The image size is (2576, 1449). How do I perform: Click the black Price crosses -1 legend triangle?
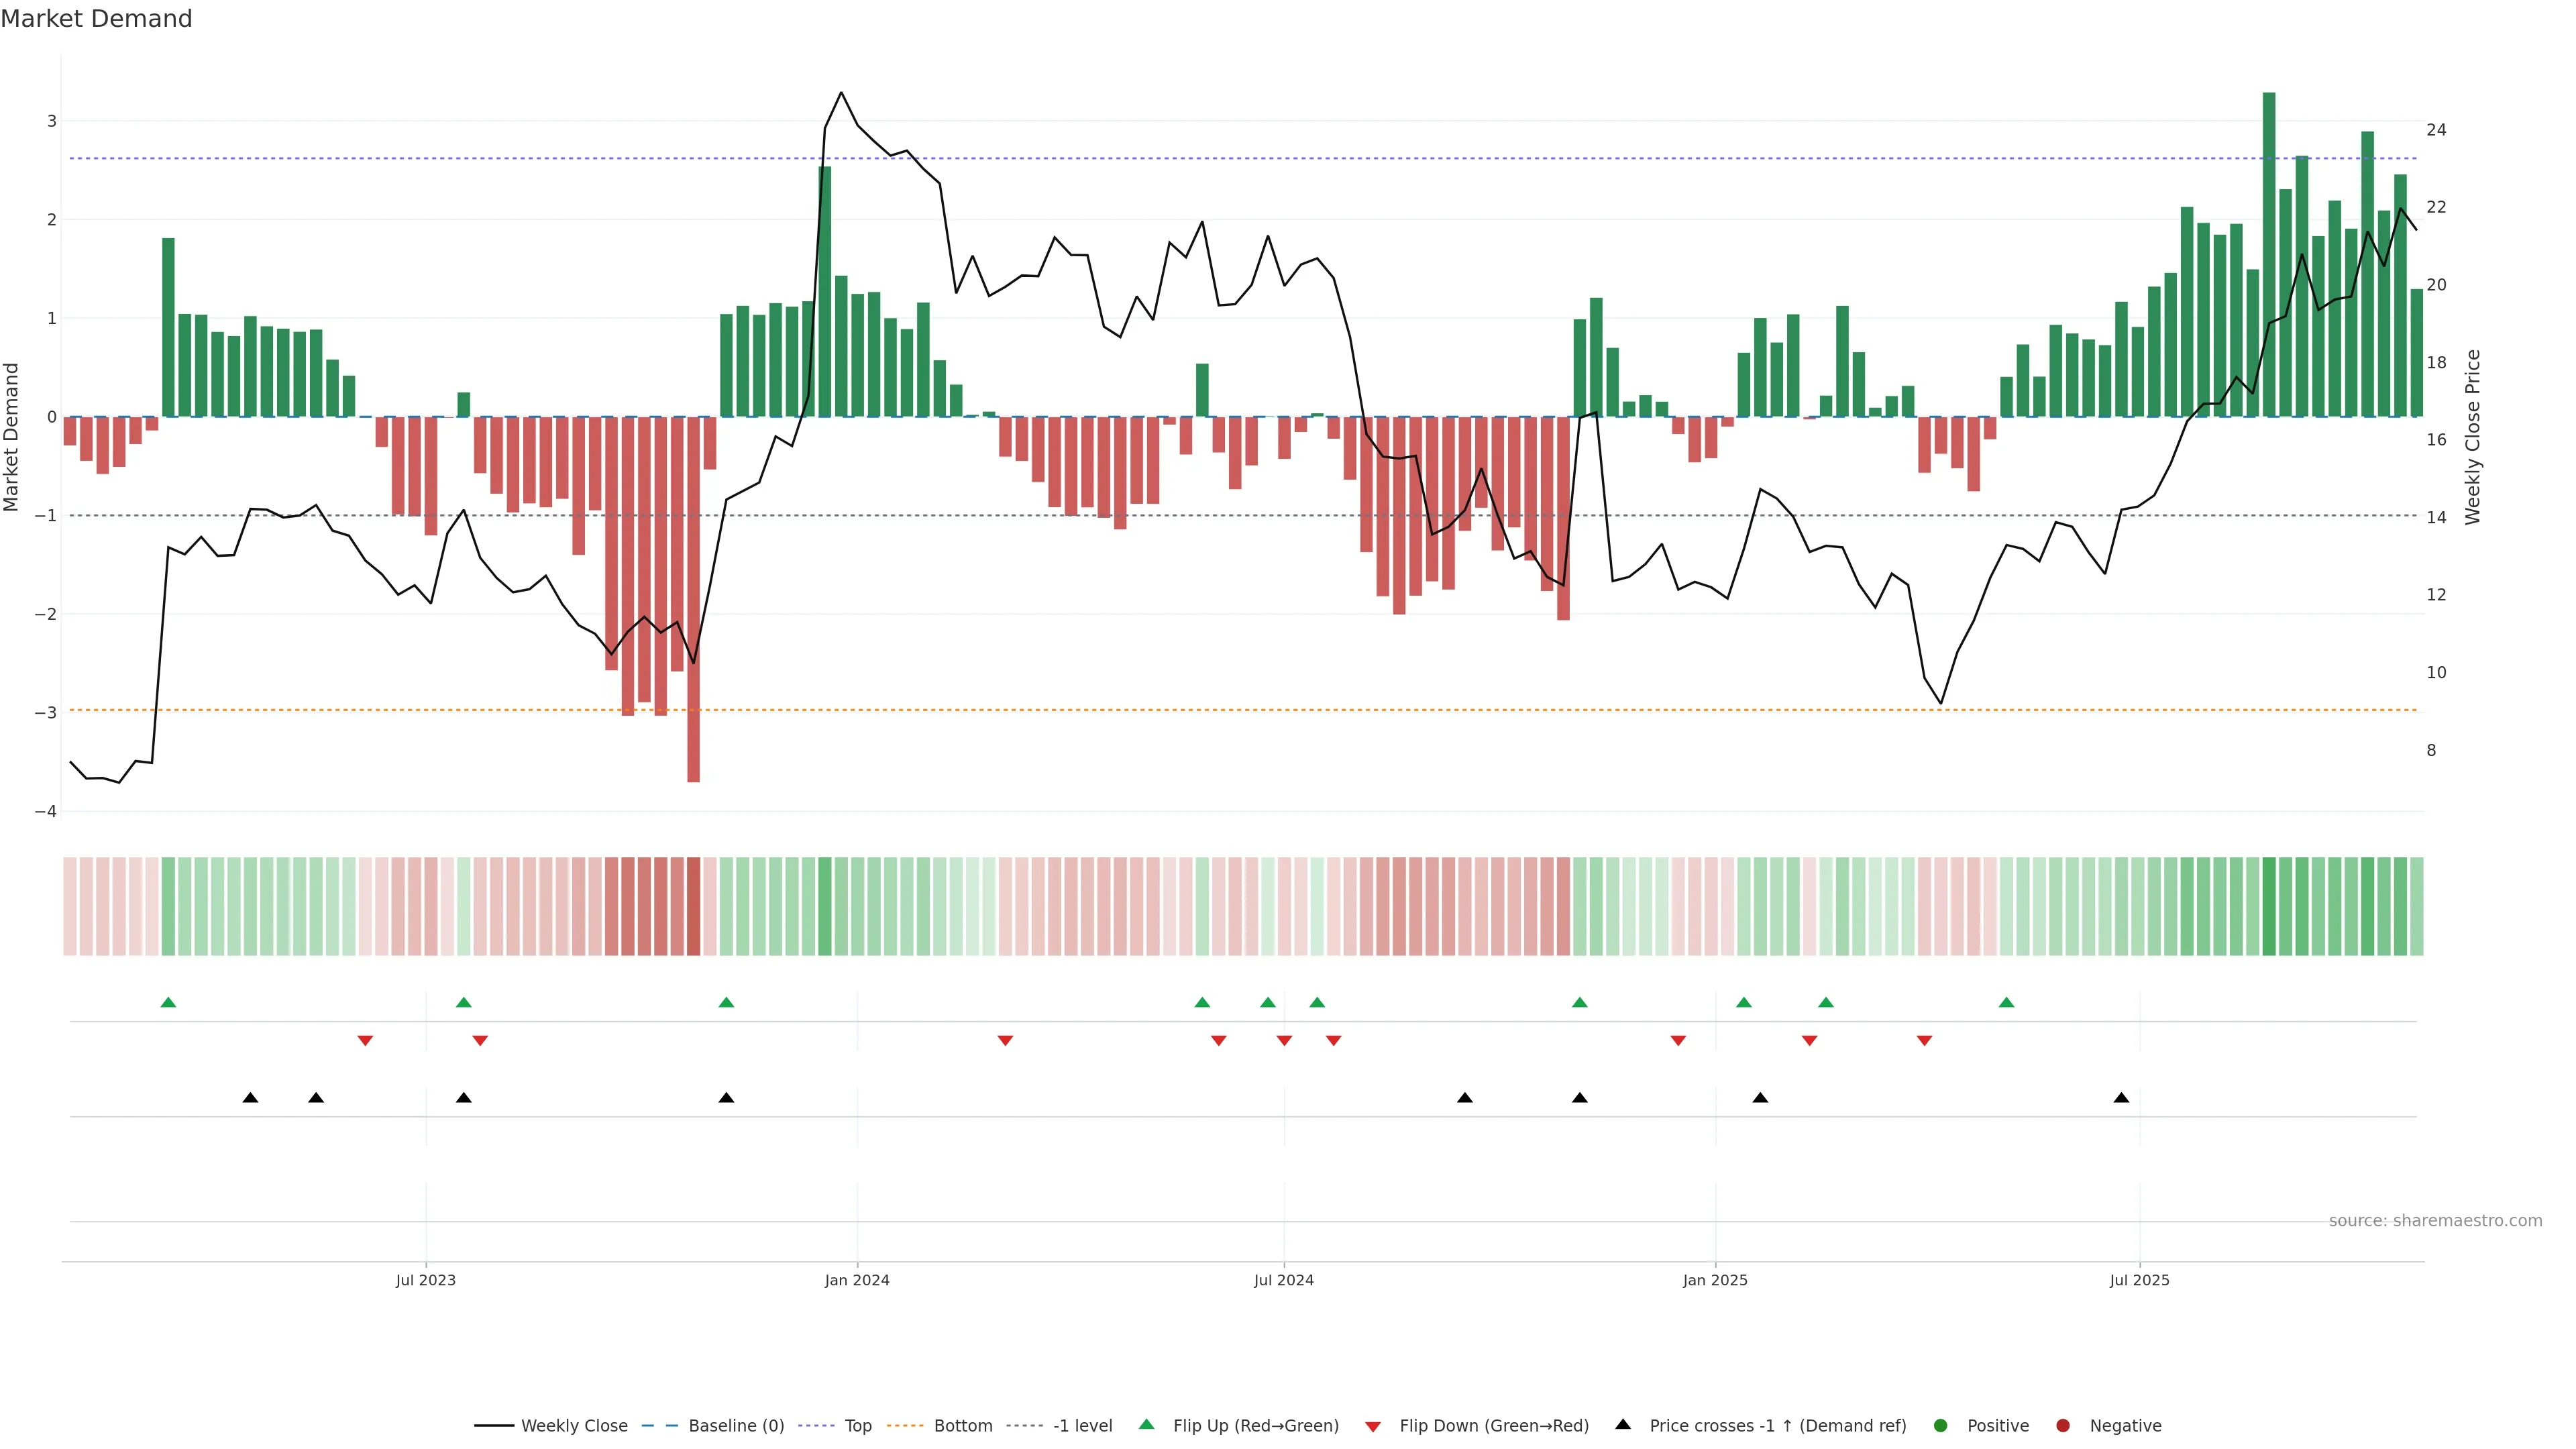tap(1623, 1425)
